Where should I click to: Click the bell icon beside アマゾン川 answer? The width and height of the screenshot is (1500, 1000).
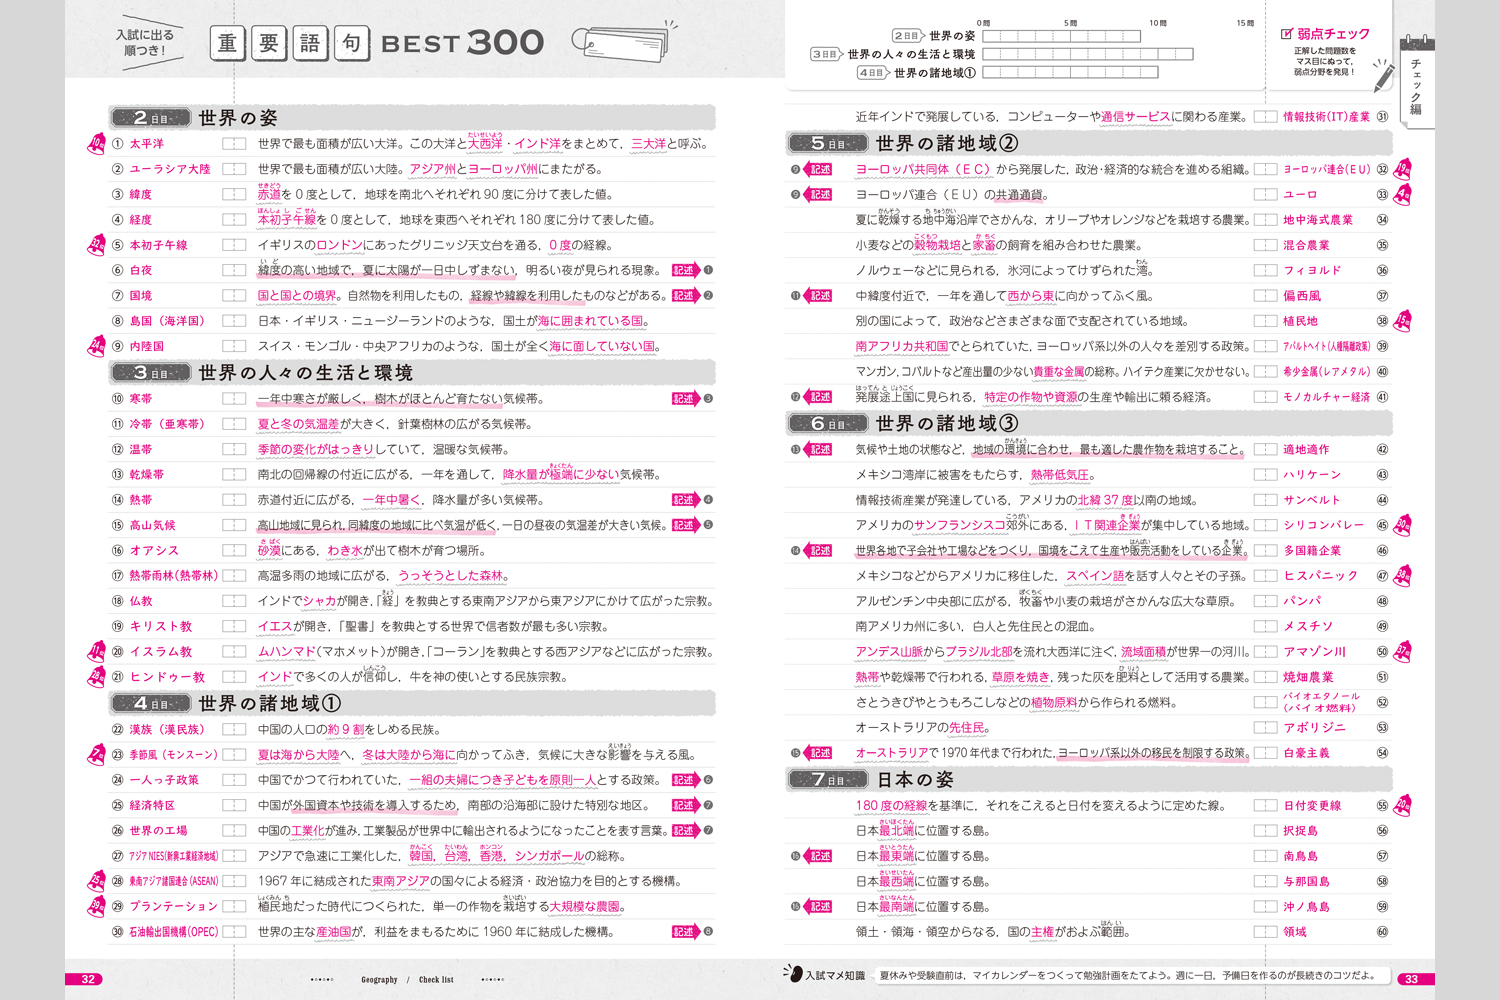[x=1403, y=651]
